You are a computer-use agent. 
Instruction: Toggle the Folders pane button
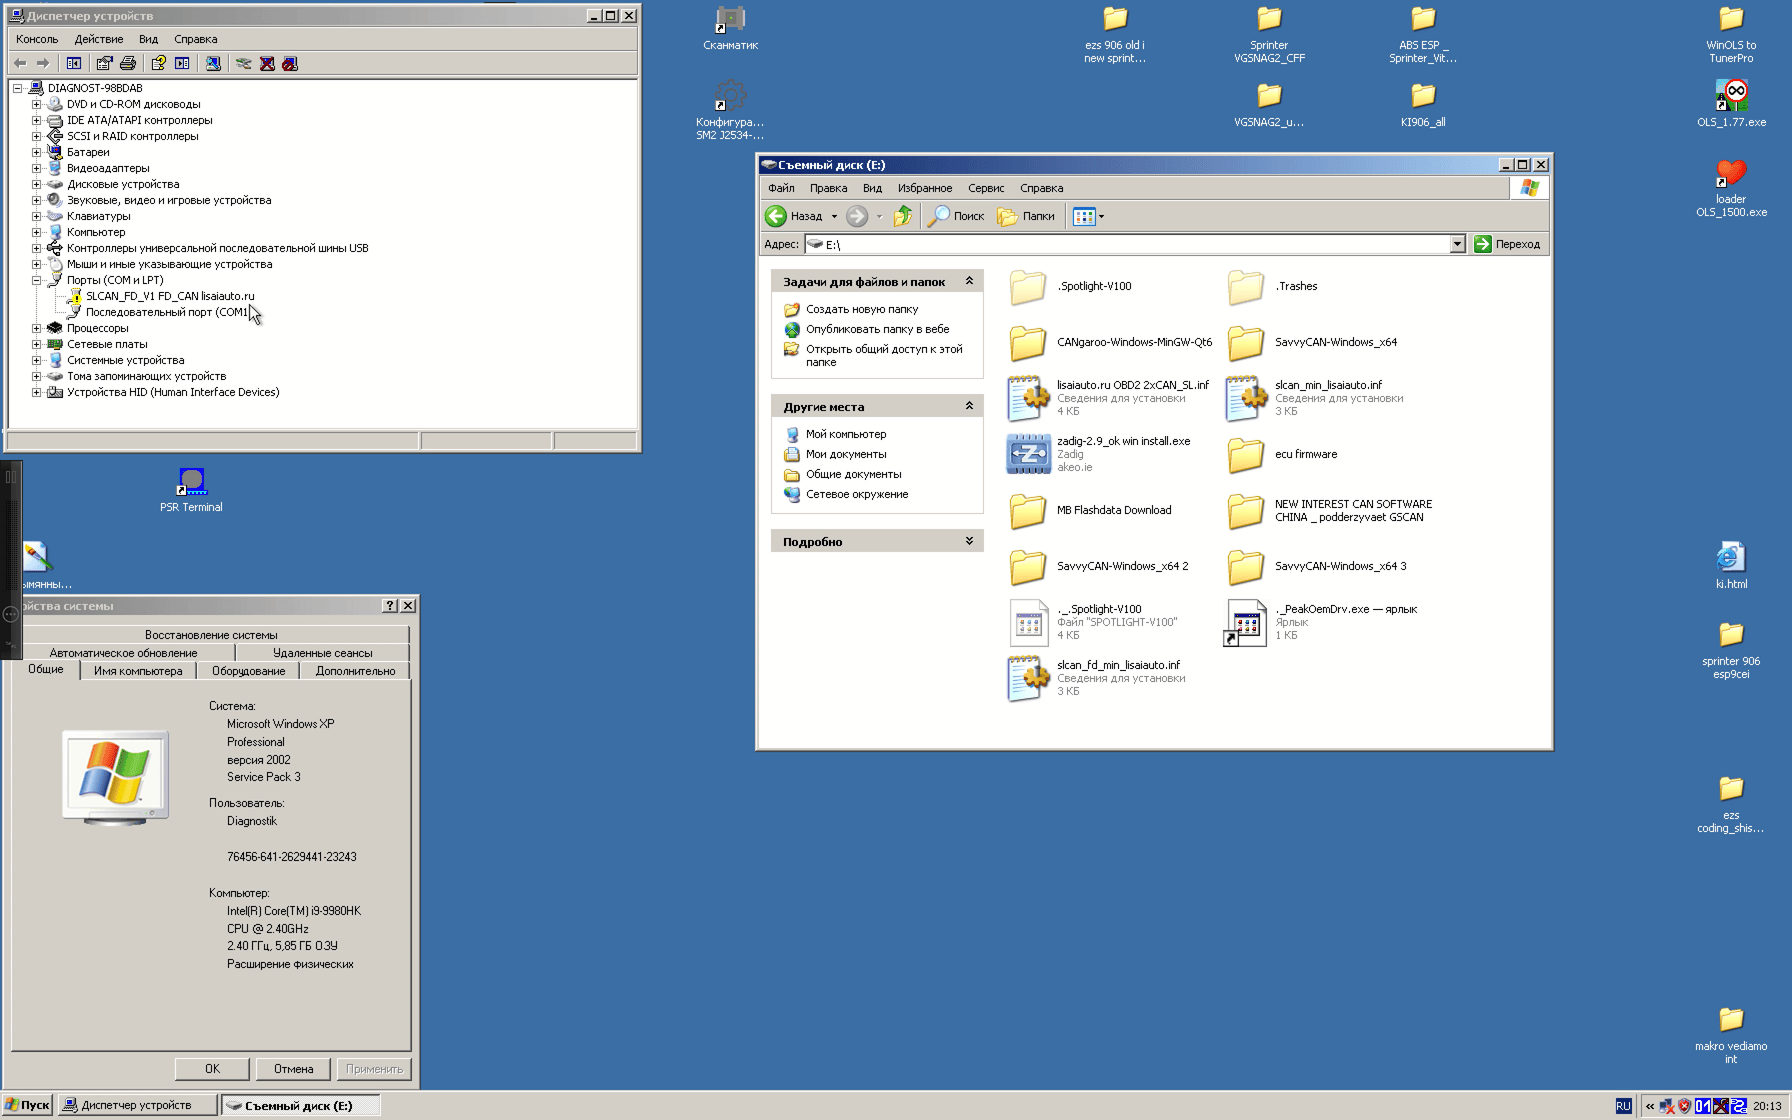1027,216
